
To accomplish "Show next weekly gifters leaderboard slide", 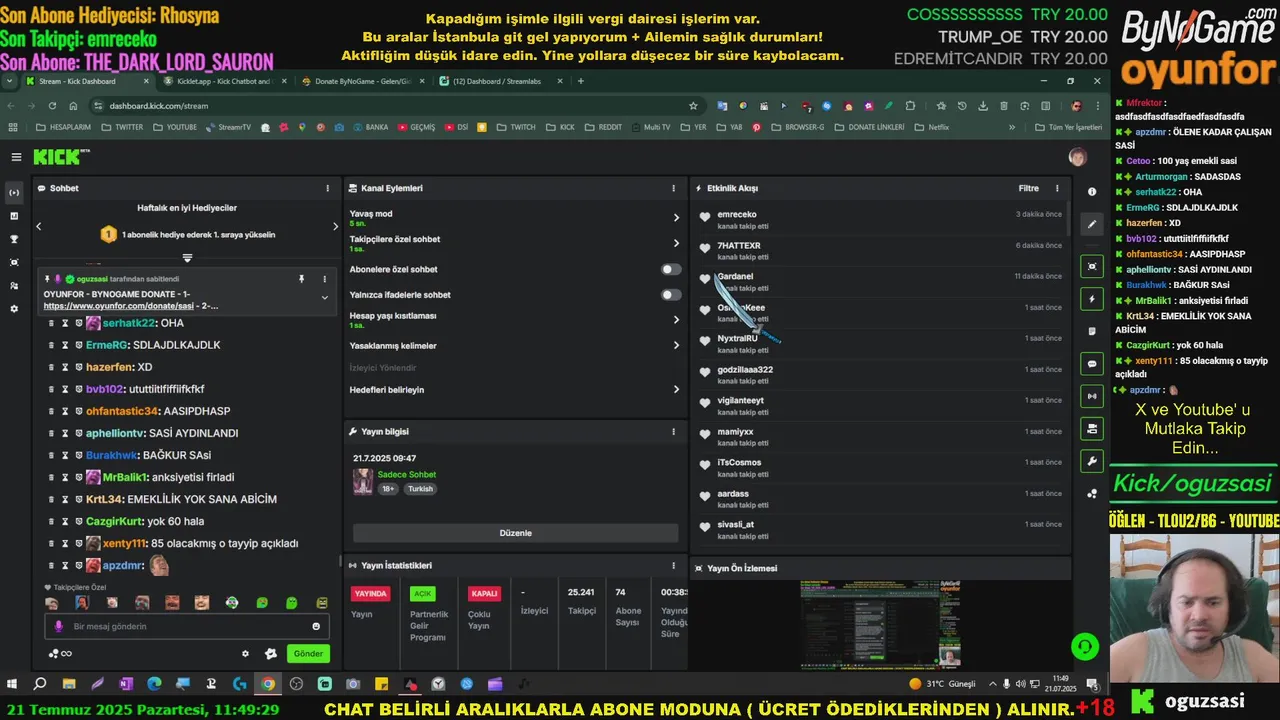I will pyautogui.click(x=335, y=226).
